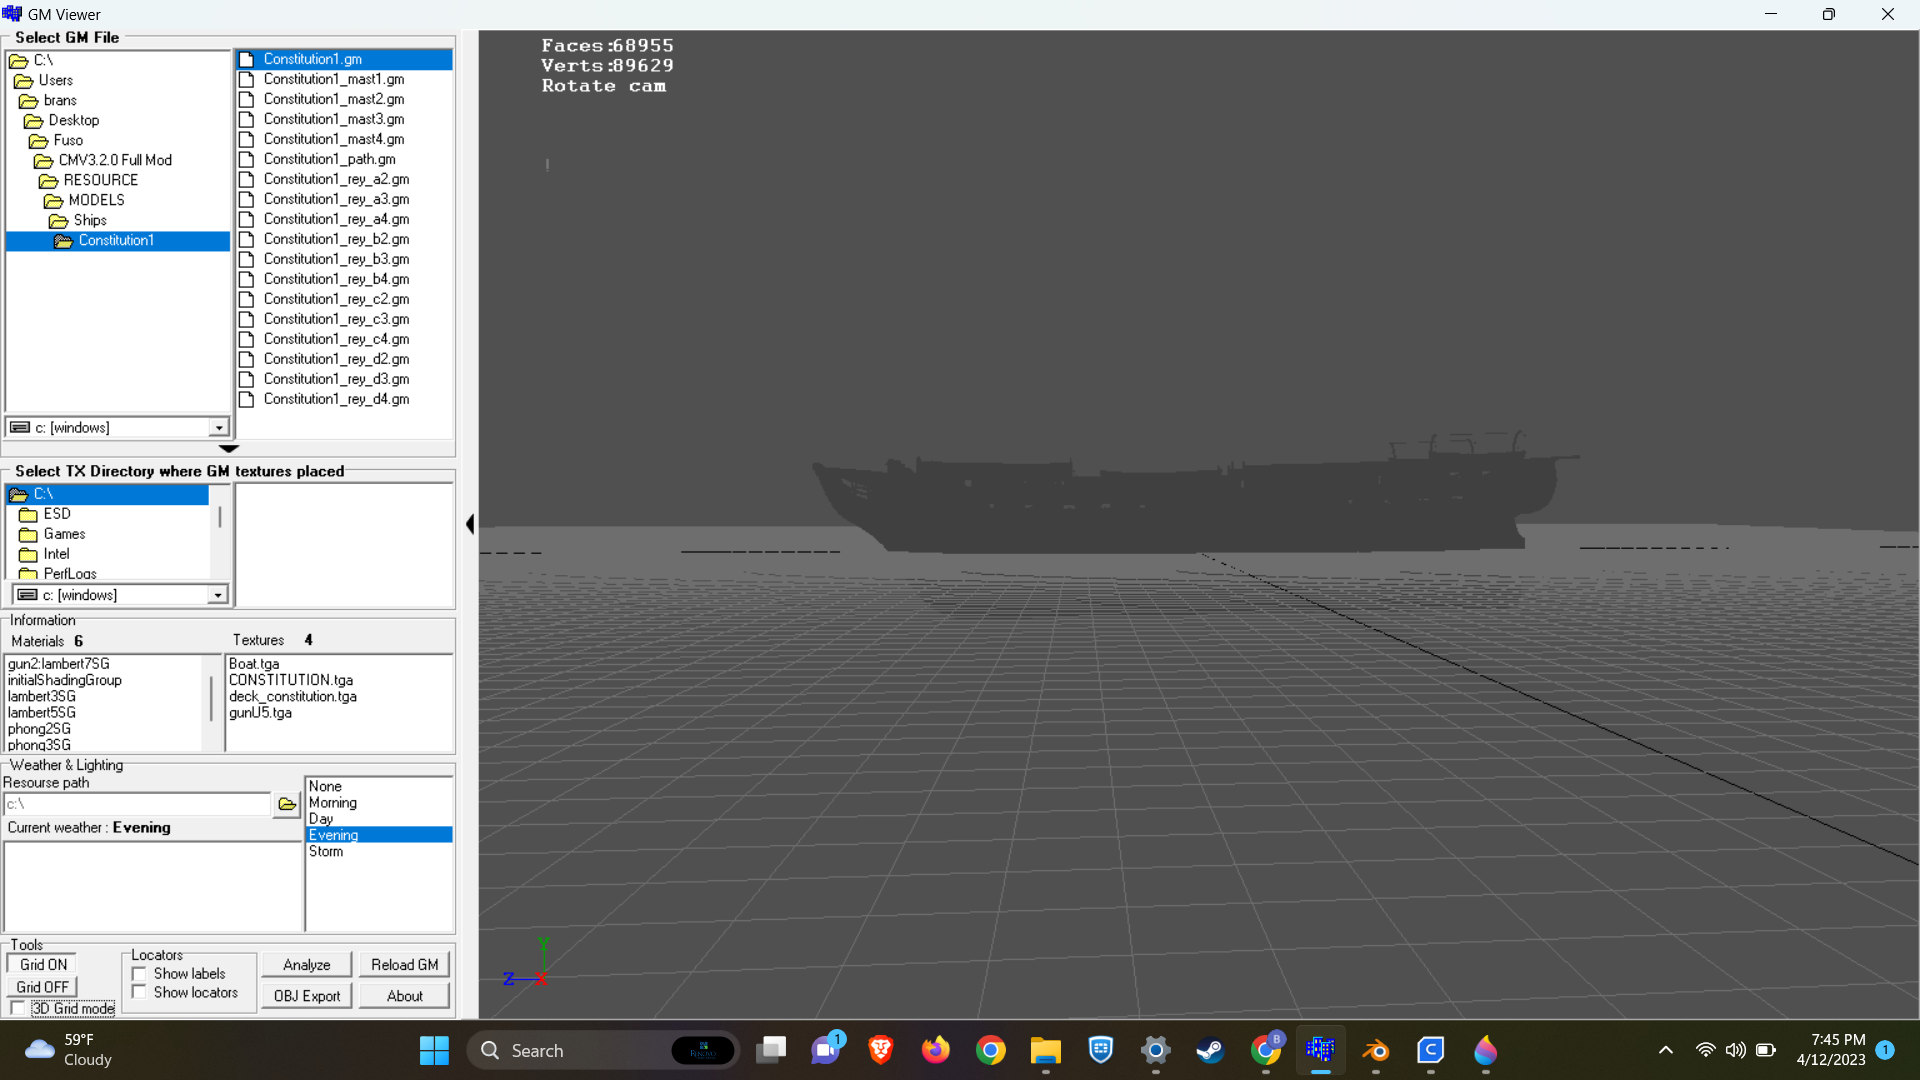Select Constitution1_rey_a2.gm file
The width and height of the screenshot is (1920, 1080).
[x=336, y=179]
